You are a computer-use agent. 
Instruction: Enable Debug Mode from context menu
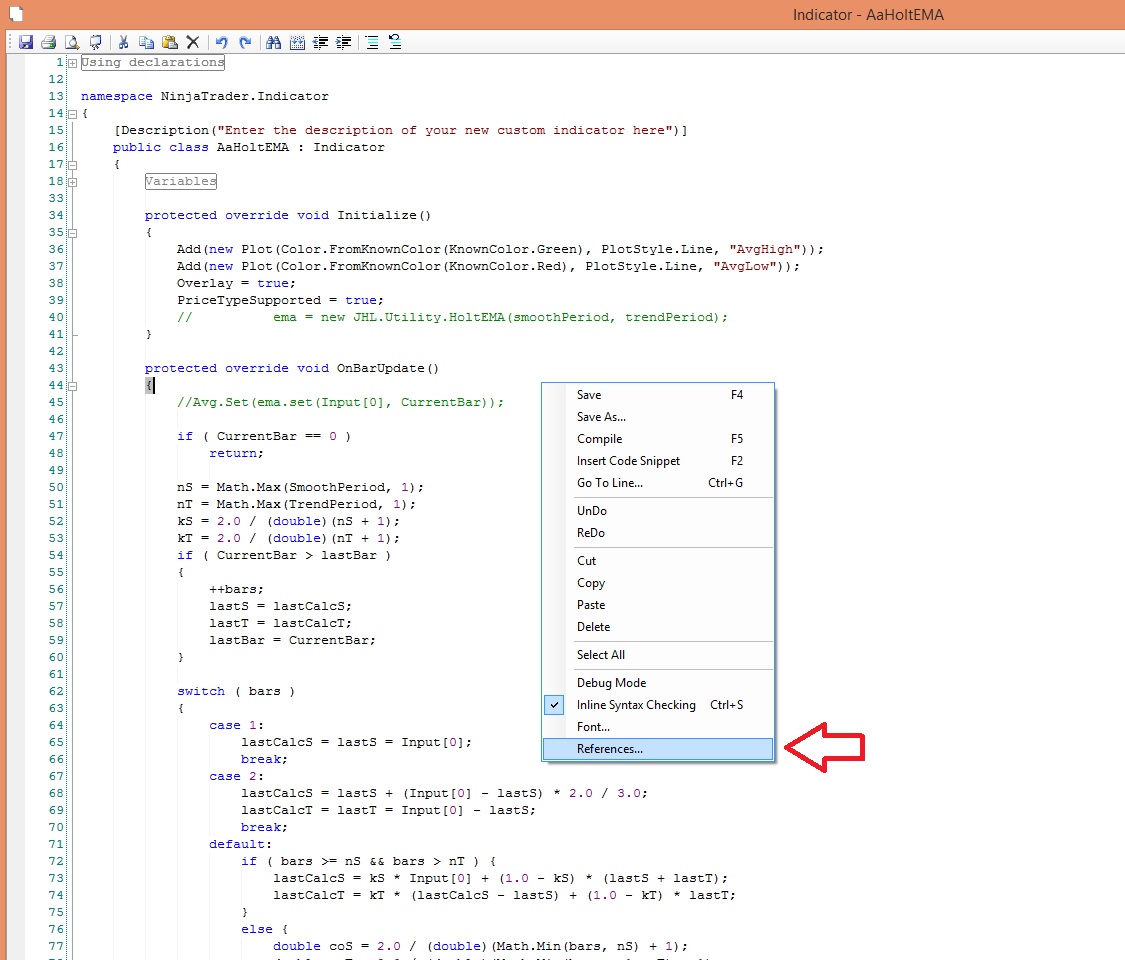658,683
